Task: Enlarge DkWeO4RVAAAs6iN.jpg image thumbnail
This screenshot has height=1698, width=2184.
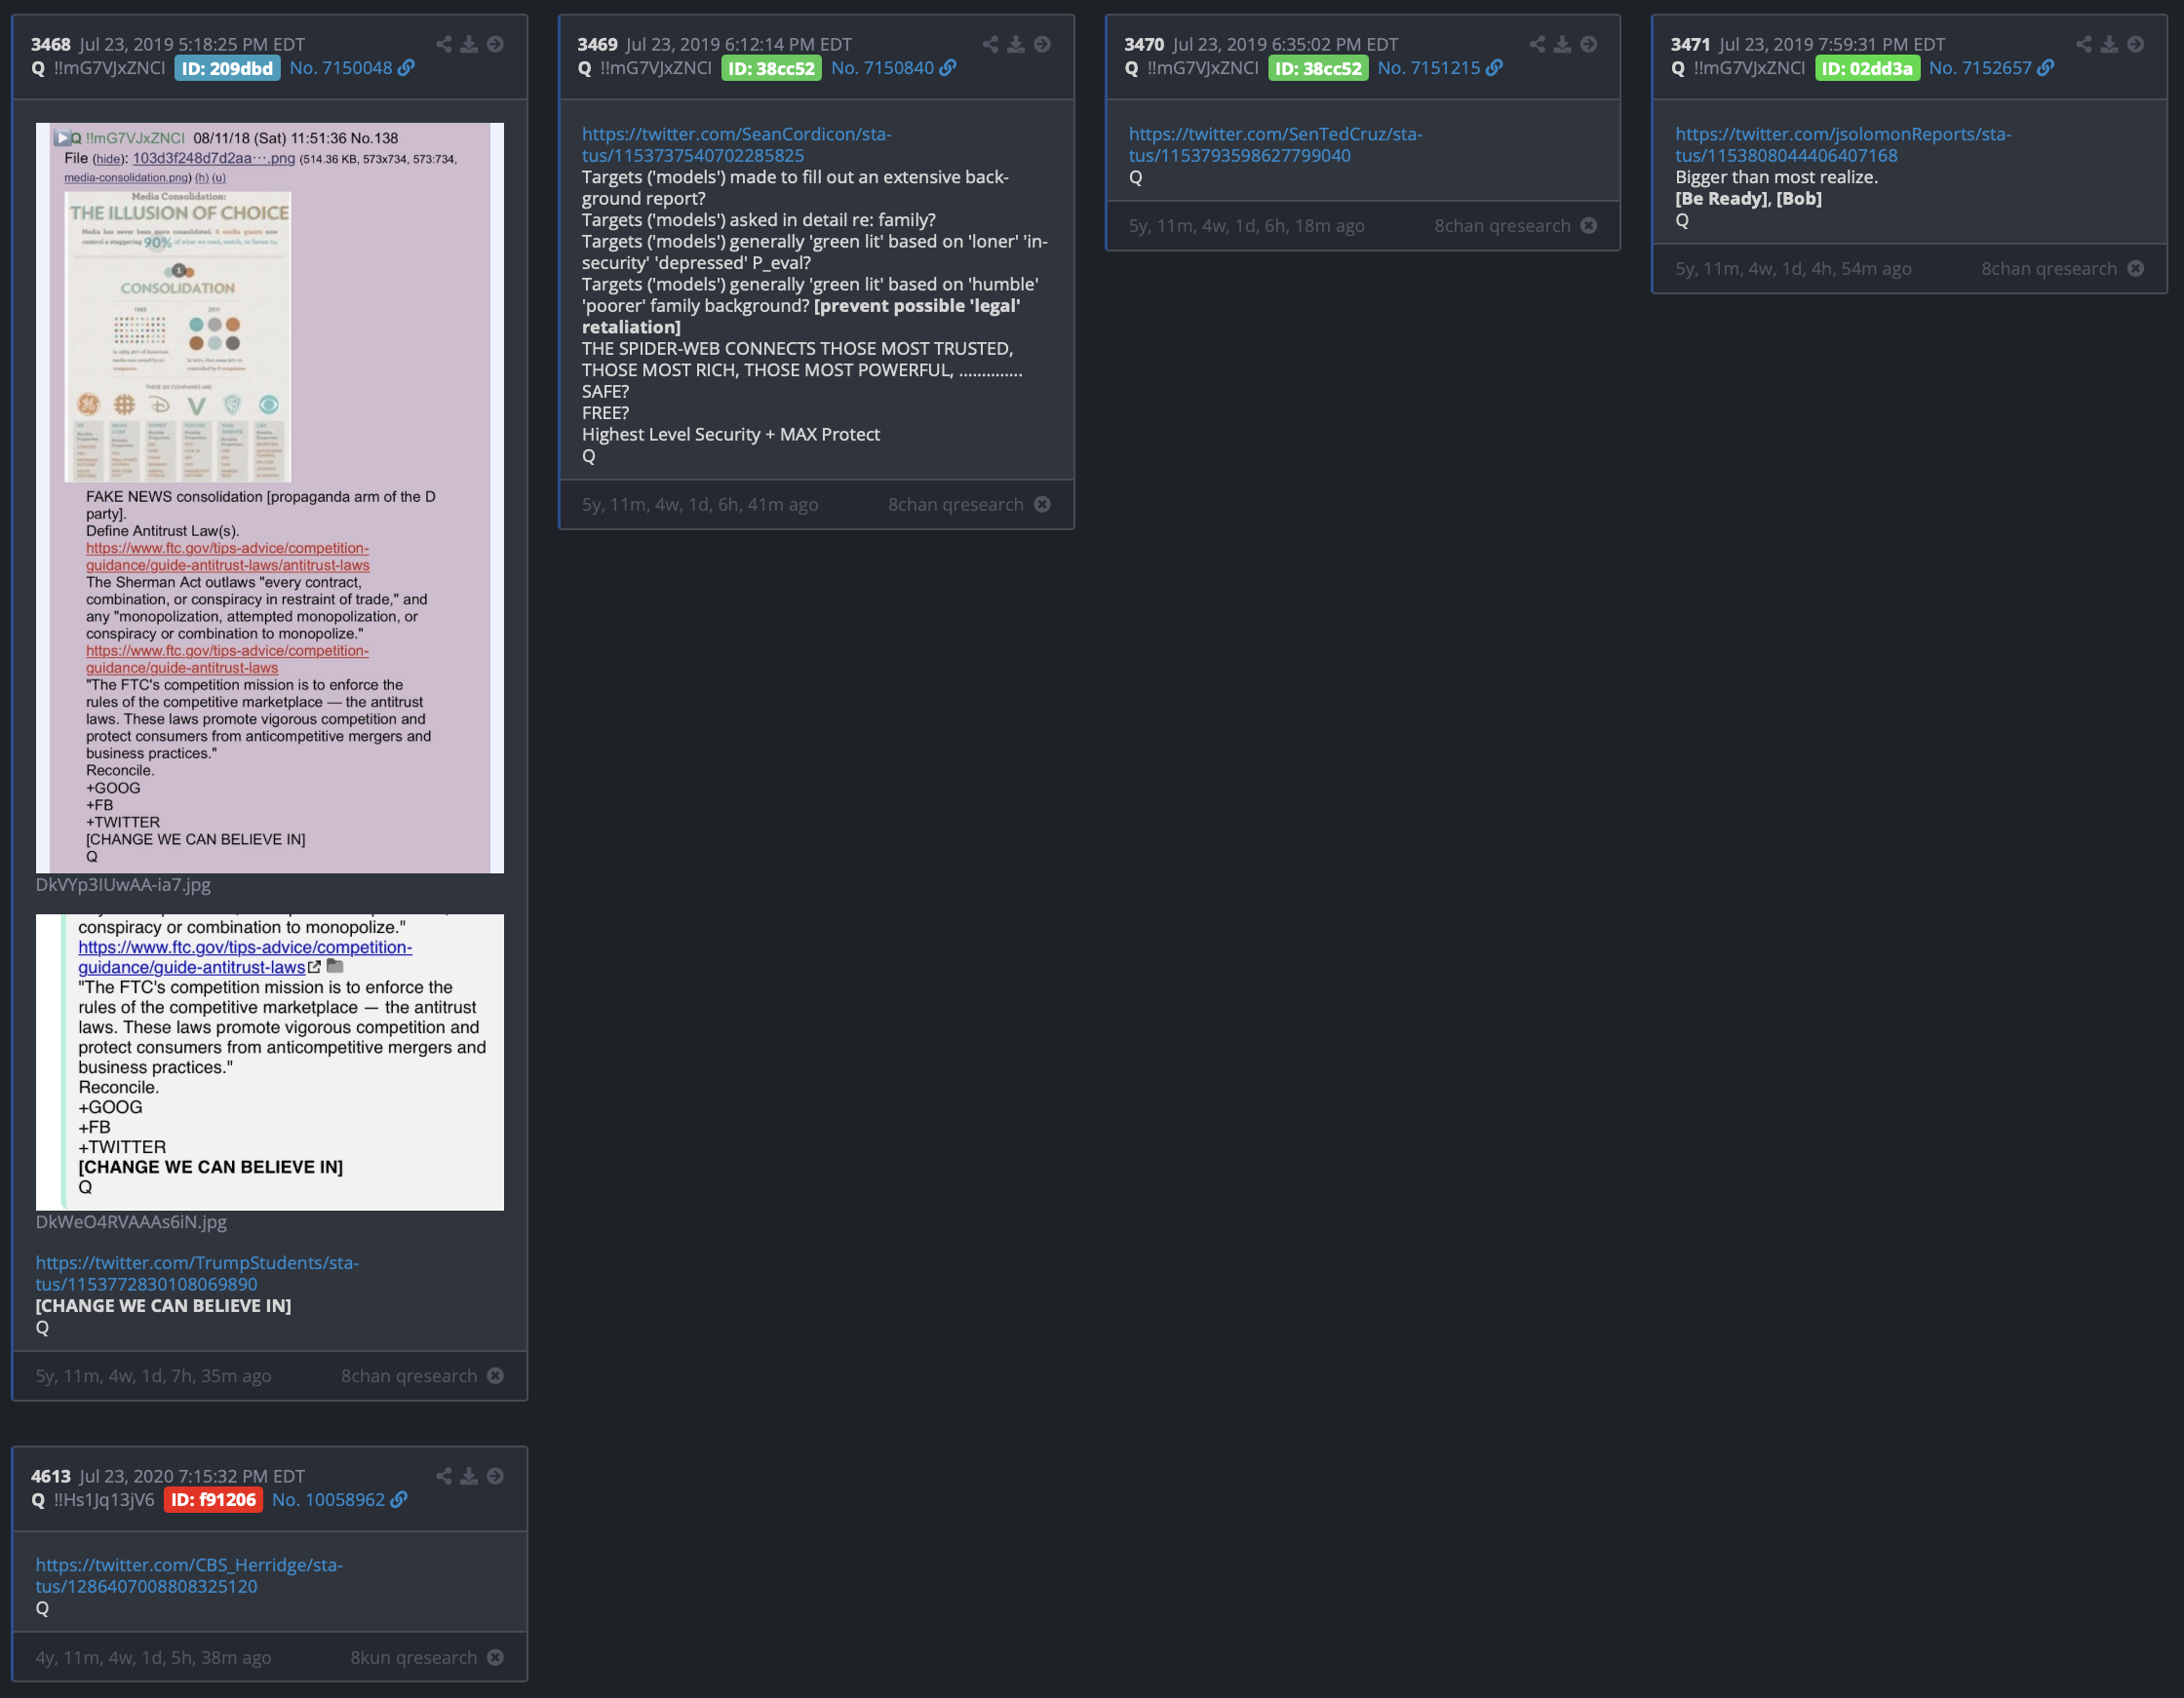Action: tap(270, 1062)
